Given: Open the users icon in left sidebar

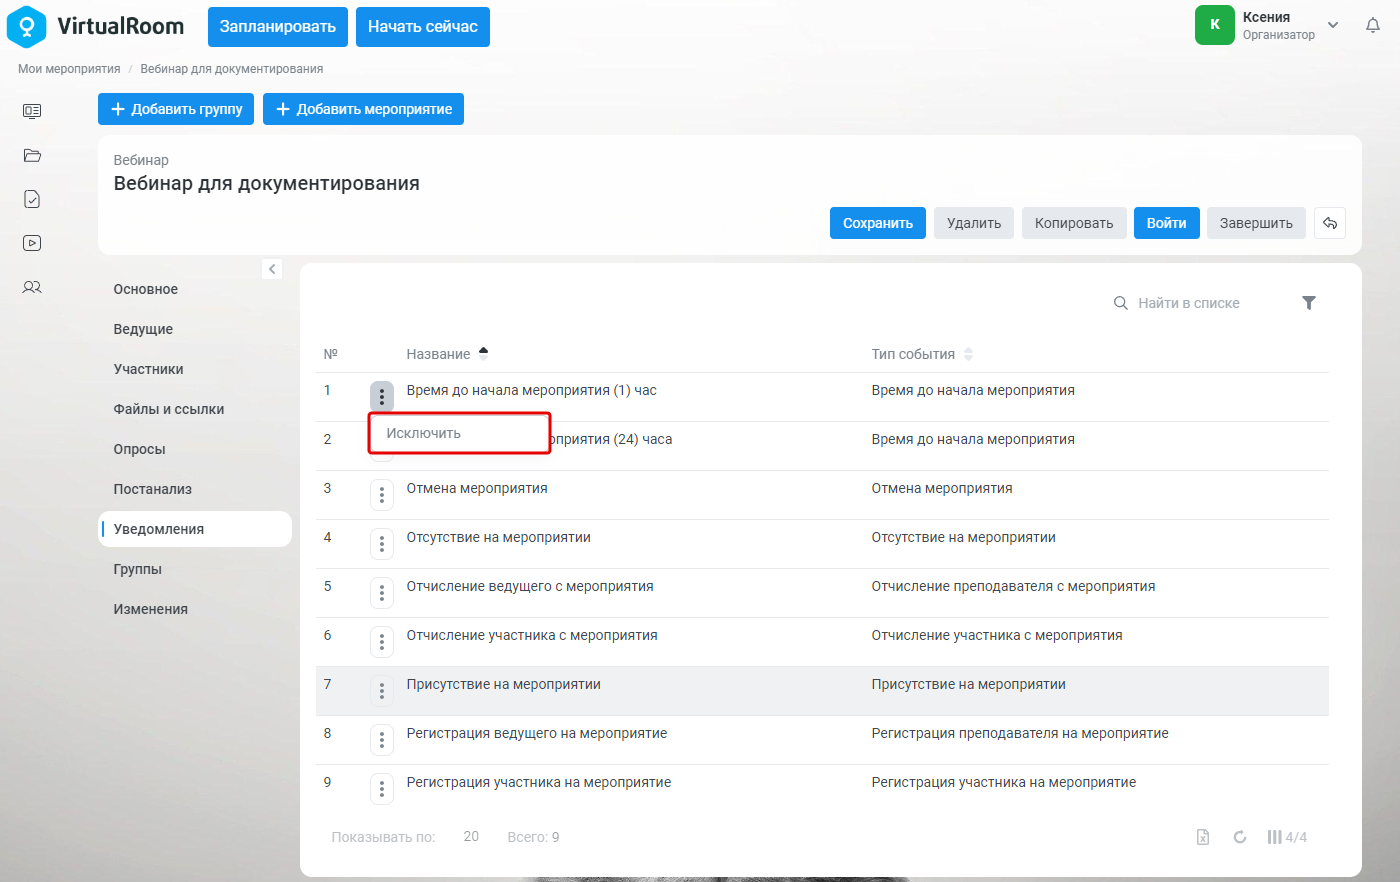Looking at the screenshot, I should click(x=32, y=287).
